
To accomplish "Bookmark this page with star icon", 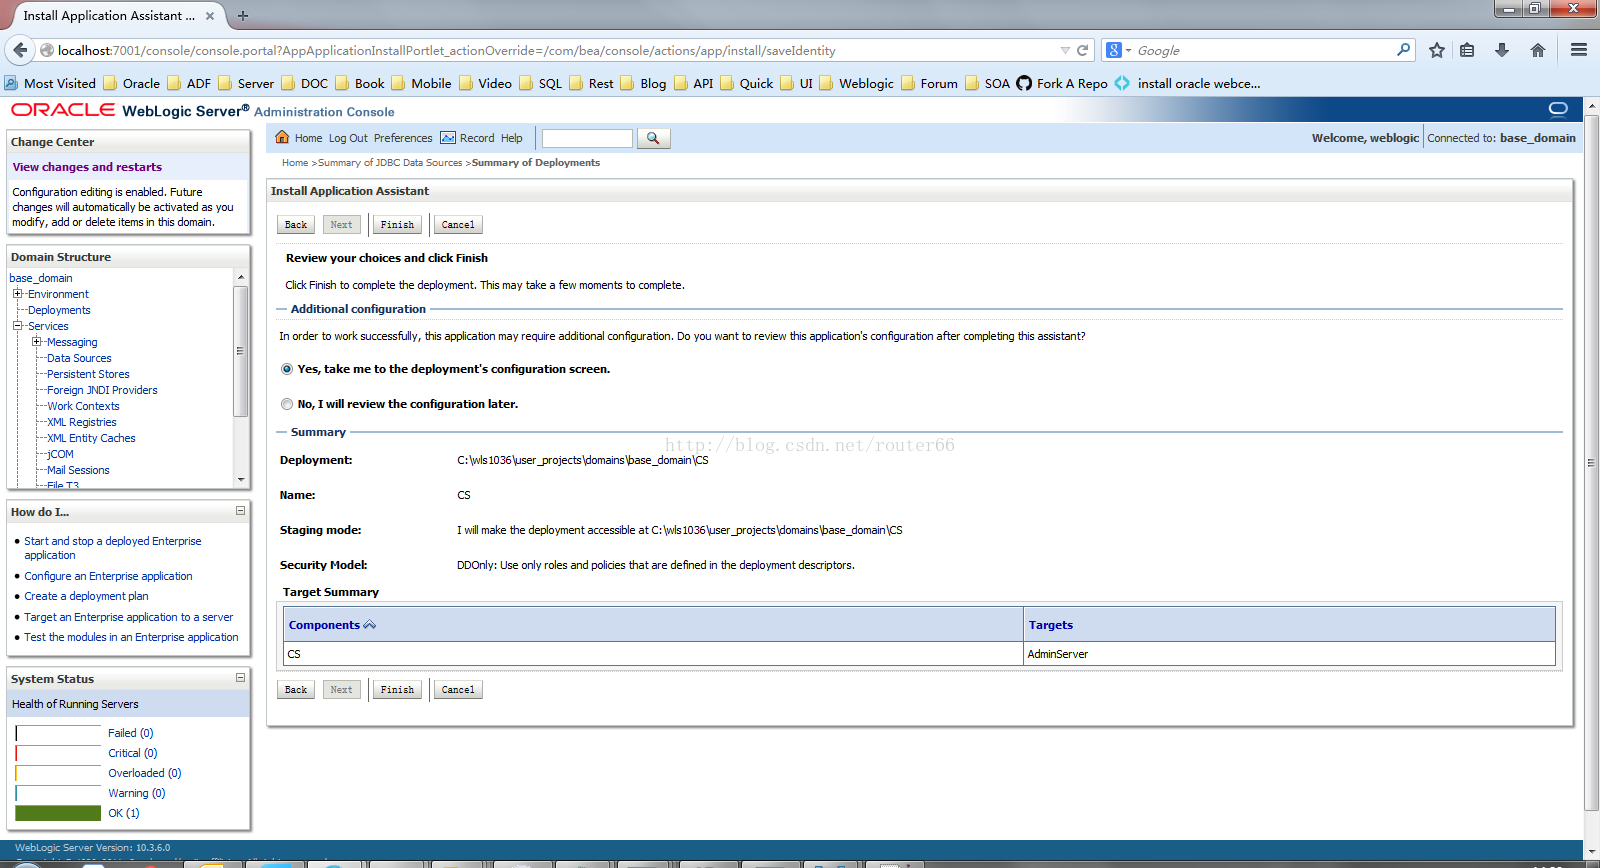I will tap(1437, 50).
